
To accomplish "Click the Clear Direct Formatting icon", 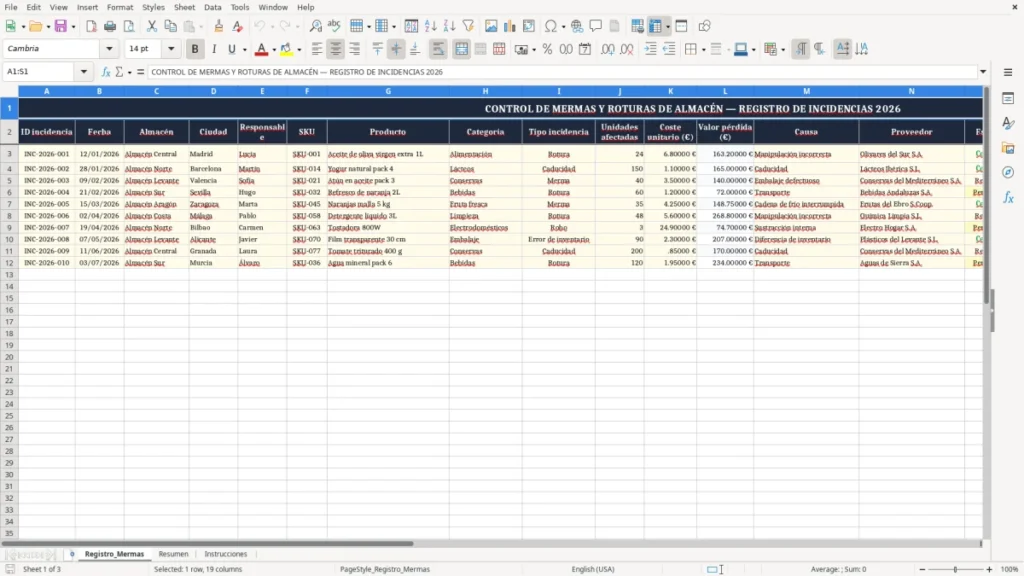I will tap(238, 26).
